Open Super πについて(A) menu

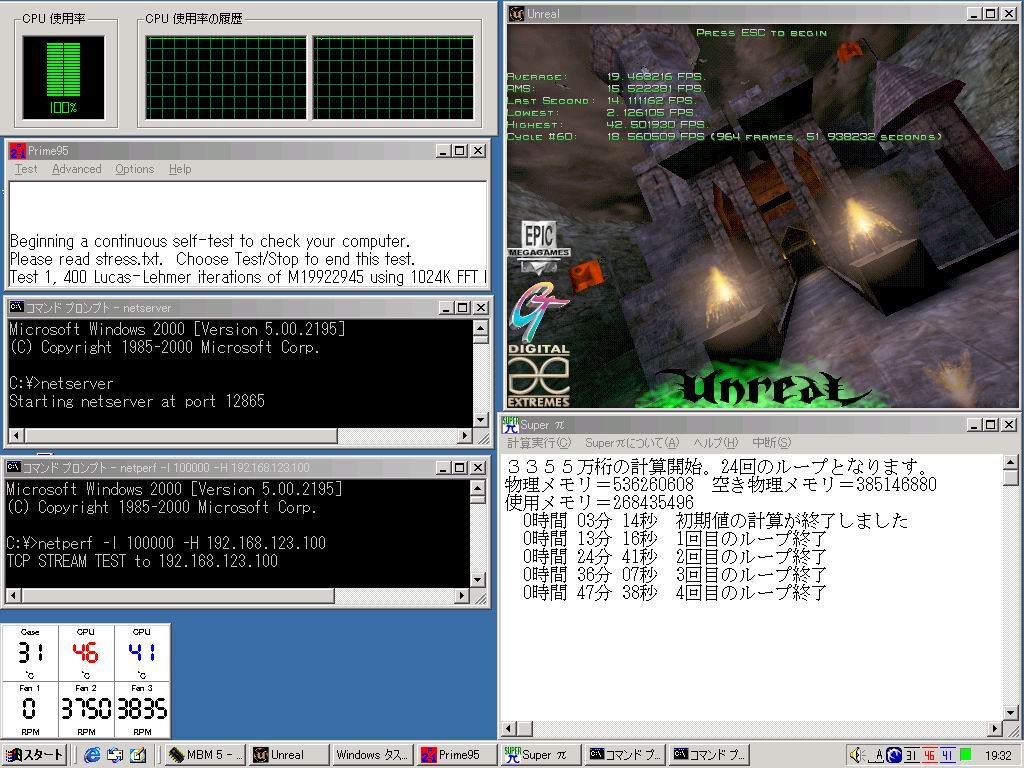[x=632, y=443]
